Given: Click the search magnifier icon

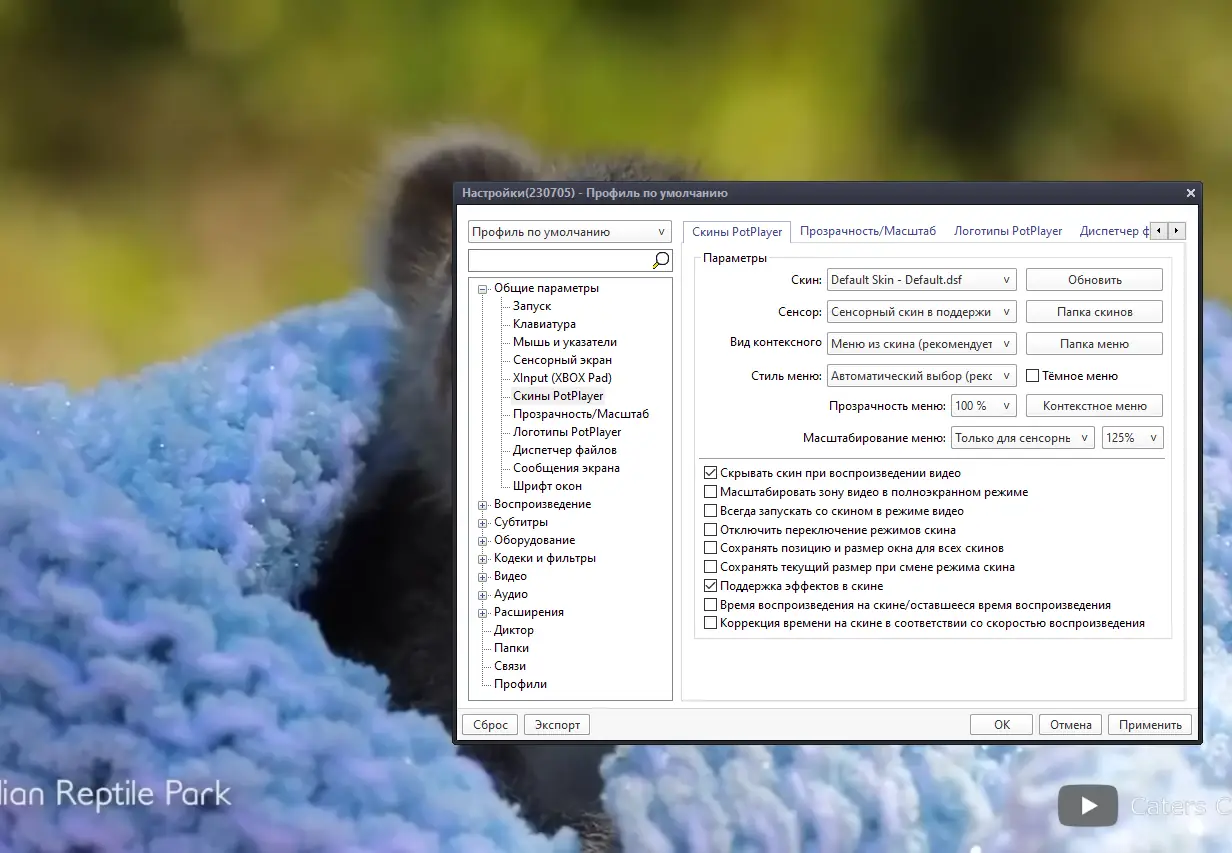Looking at the screenshot, I should (659, 259).
